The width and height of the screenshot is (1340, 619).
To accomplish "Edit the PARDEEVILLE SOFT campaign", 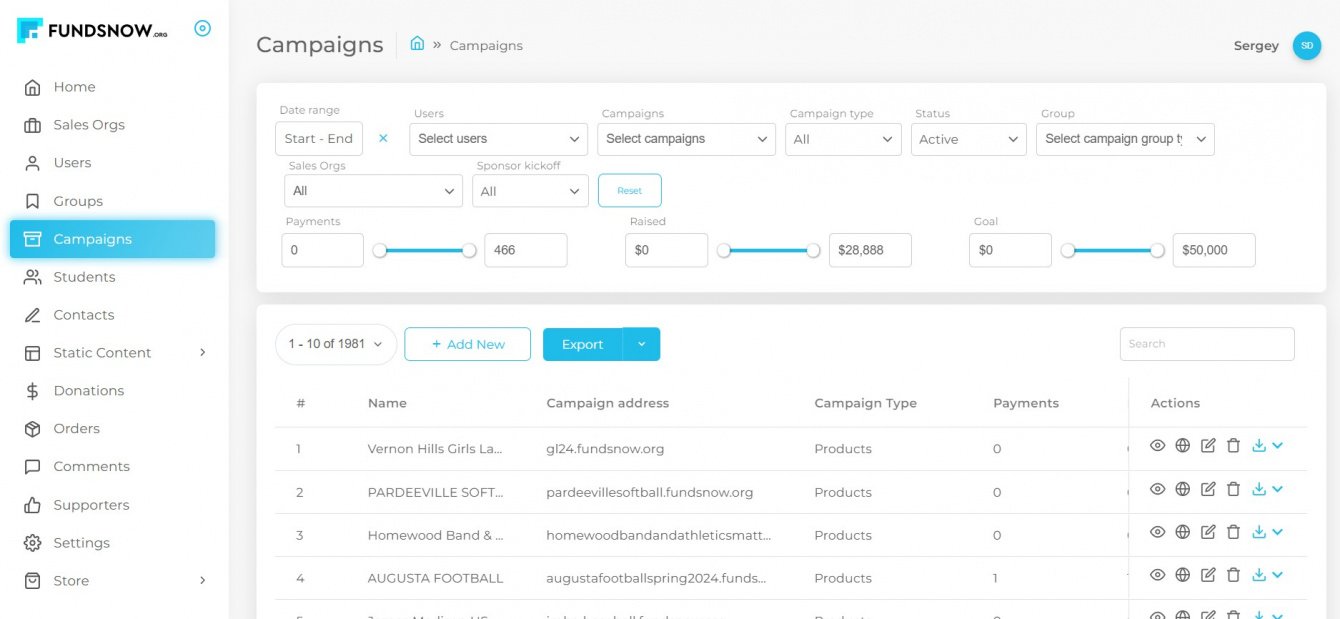I will coord(1208,489).
